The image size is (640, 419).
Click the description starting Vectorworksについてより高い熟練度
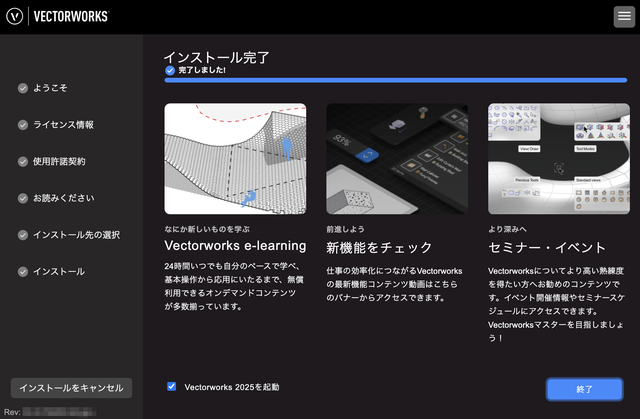pyautogui.click(x=556, y=304)
